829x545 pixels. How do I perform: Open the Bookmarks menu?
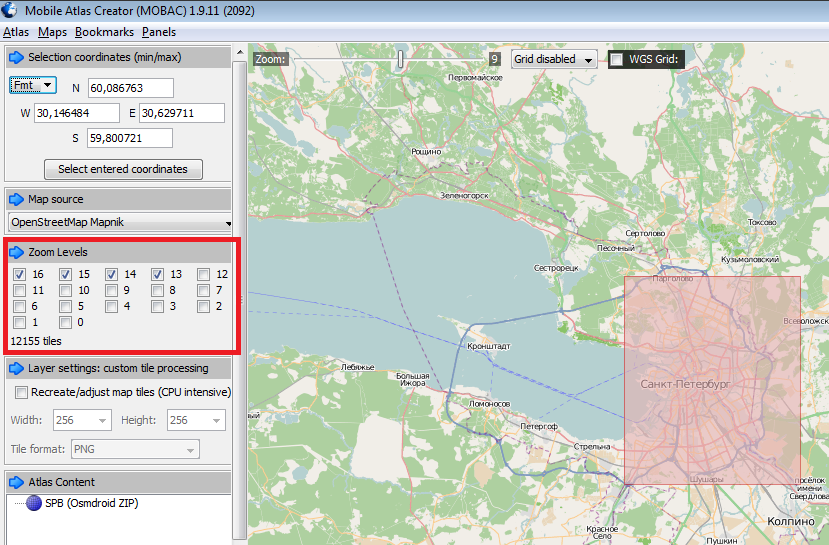tap(104, 32)
